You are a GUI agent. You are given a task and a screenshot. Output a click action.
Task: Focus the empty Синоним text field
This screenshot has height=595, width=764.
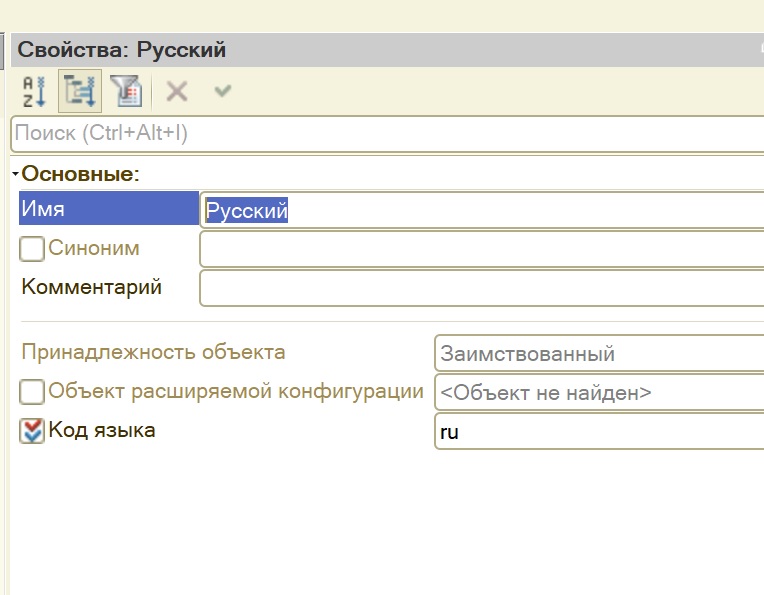click(x=482, y=249)
